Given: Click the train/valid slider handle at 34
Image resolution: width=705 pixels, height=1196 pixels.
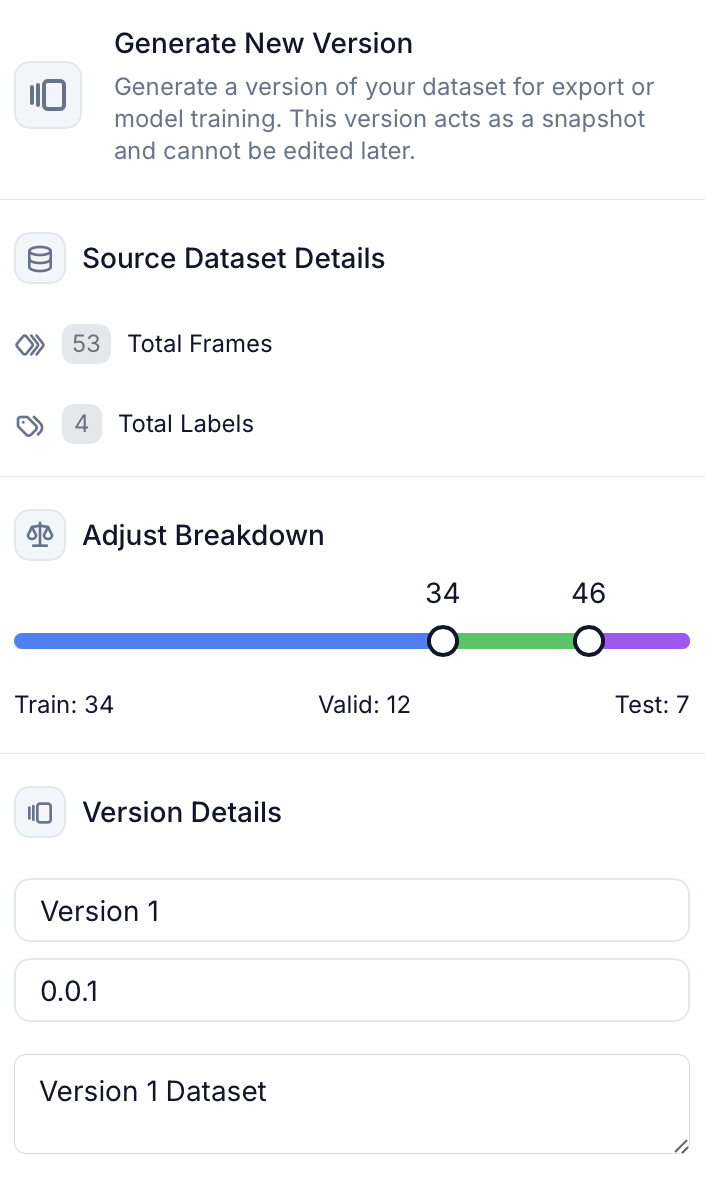Looking at the screenshot, I should tap(442, 641).
